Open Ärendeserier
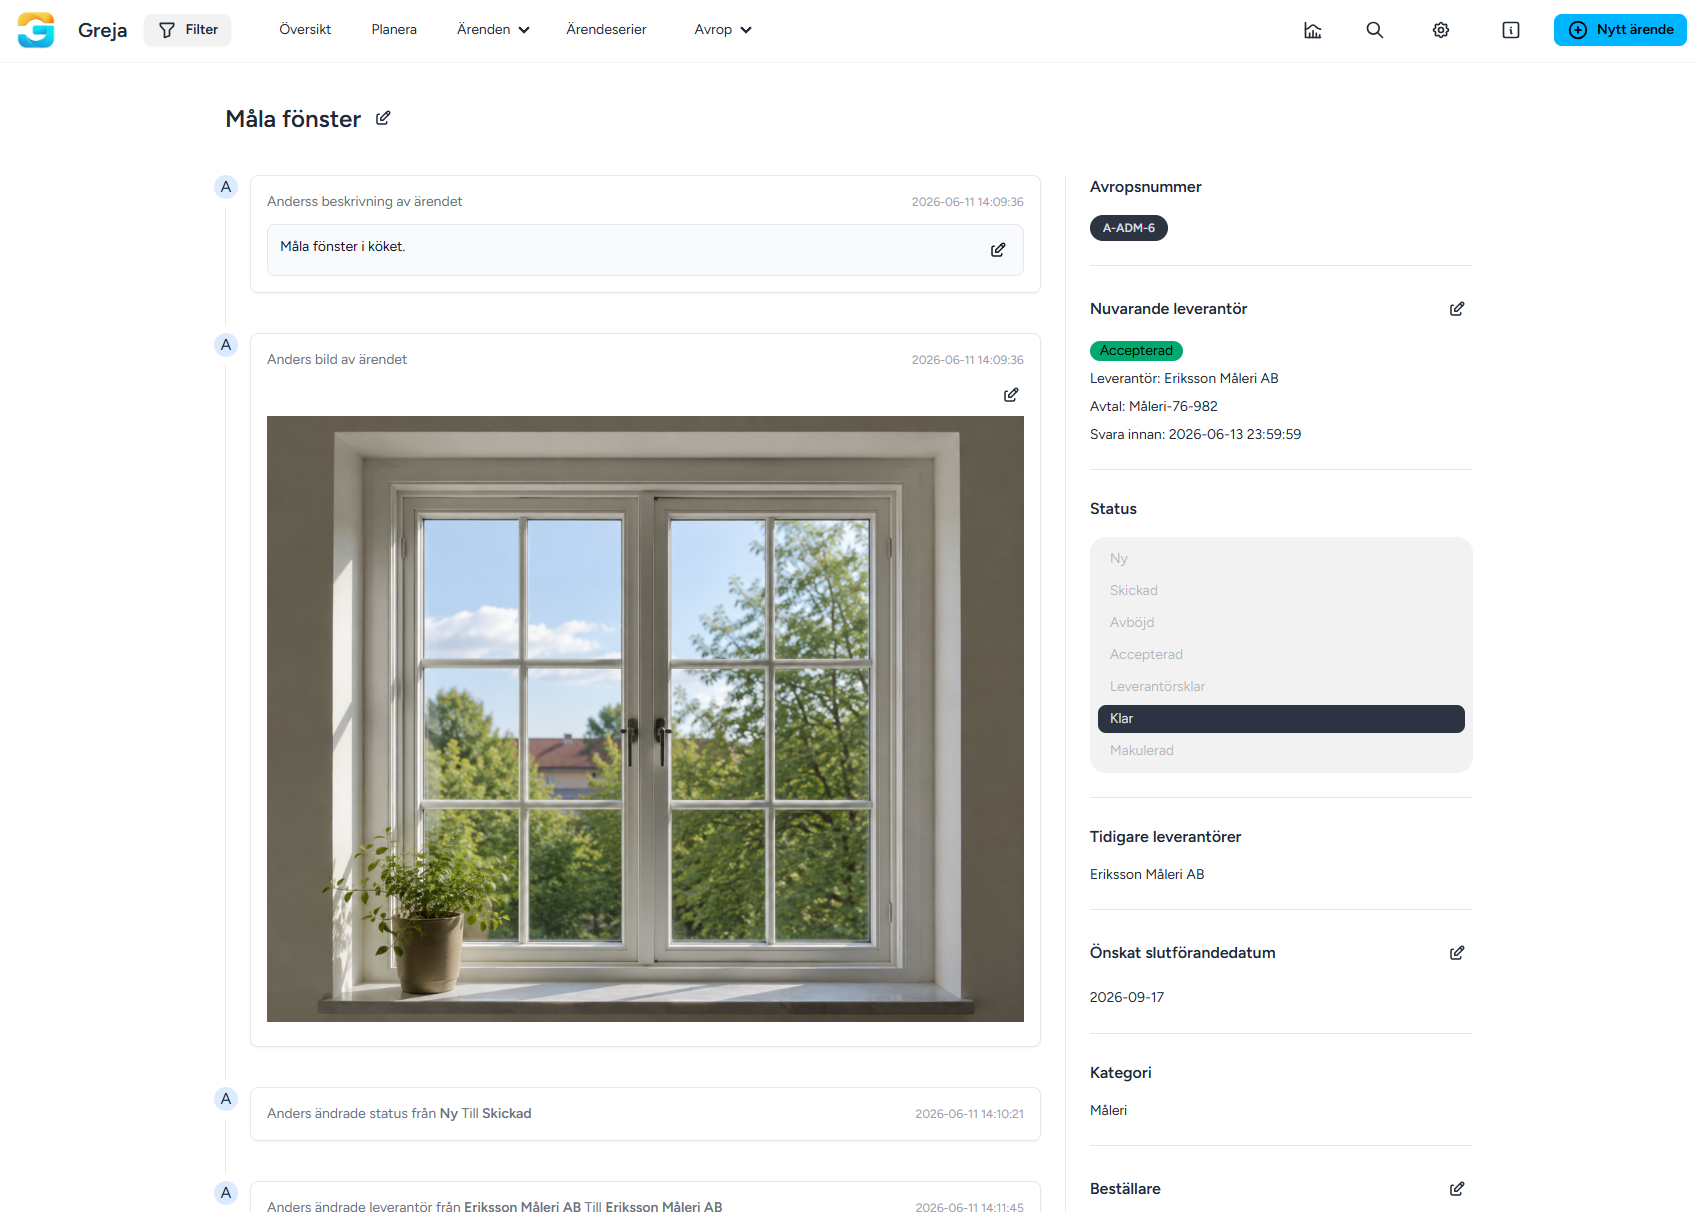The image size is (1696, 1212). [606, 30]
